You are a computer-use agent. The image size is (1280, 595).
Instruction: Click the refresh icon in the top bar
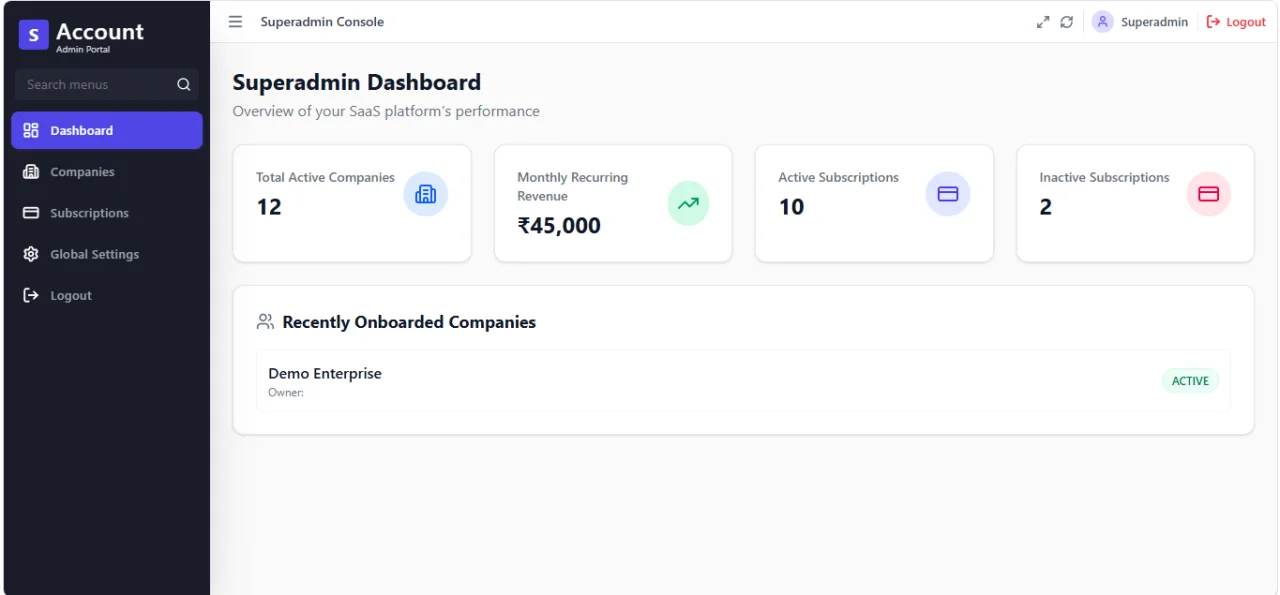tap(1067, 22)
